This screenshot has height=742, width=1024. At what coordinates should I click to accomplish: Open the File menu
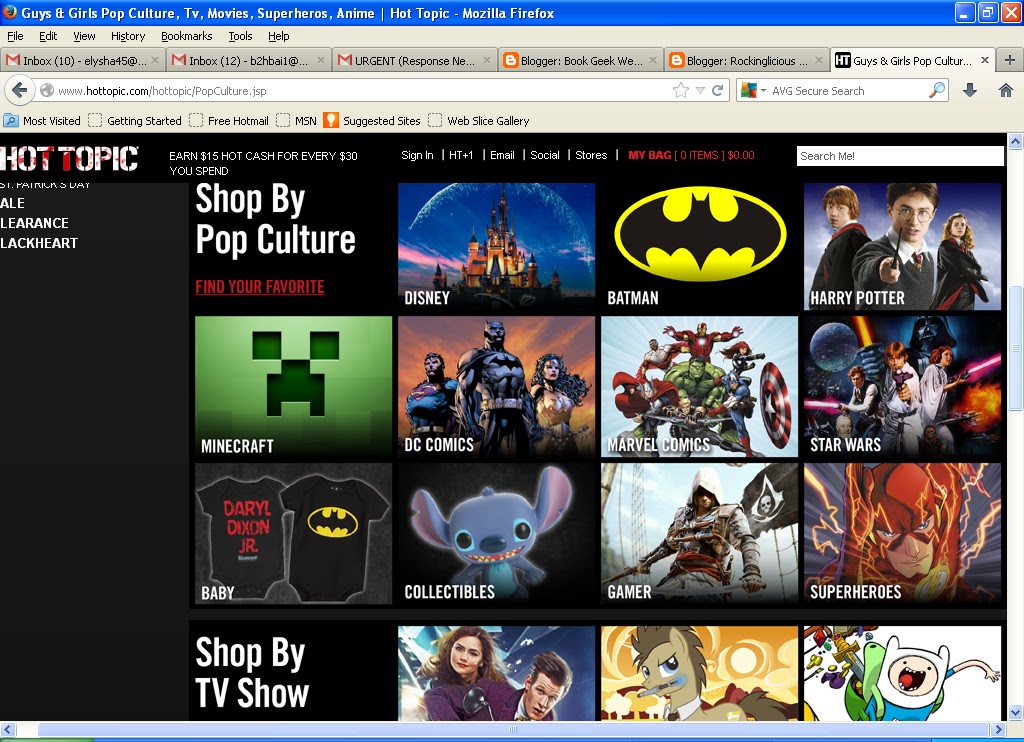coord(15,36)
